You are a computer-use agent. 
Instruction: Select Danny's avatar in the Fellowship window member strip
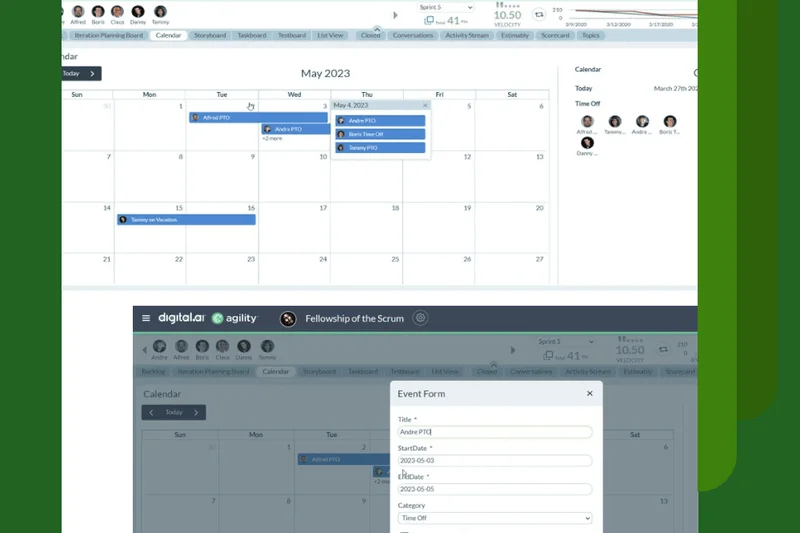point(244,346)
